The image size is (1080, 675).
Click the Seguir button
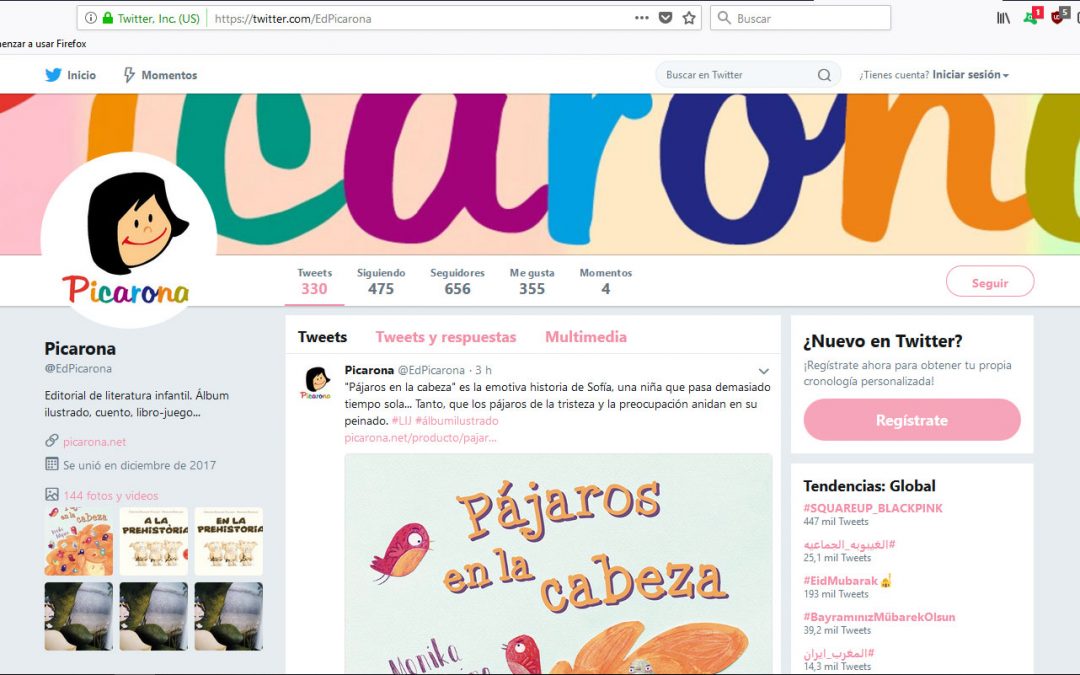[990, 282]
